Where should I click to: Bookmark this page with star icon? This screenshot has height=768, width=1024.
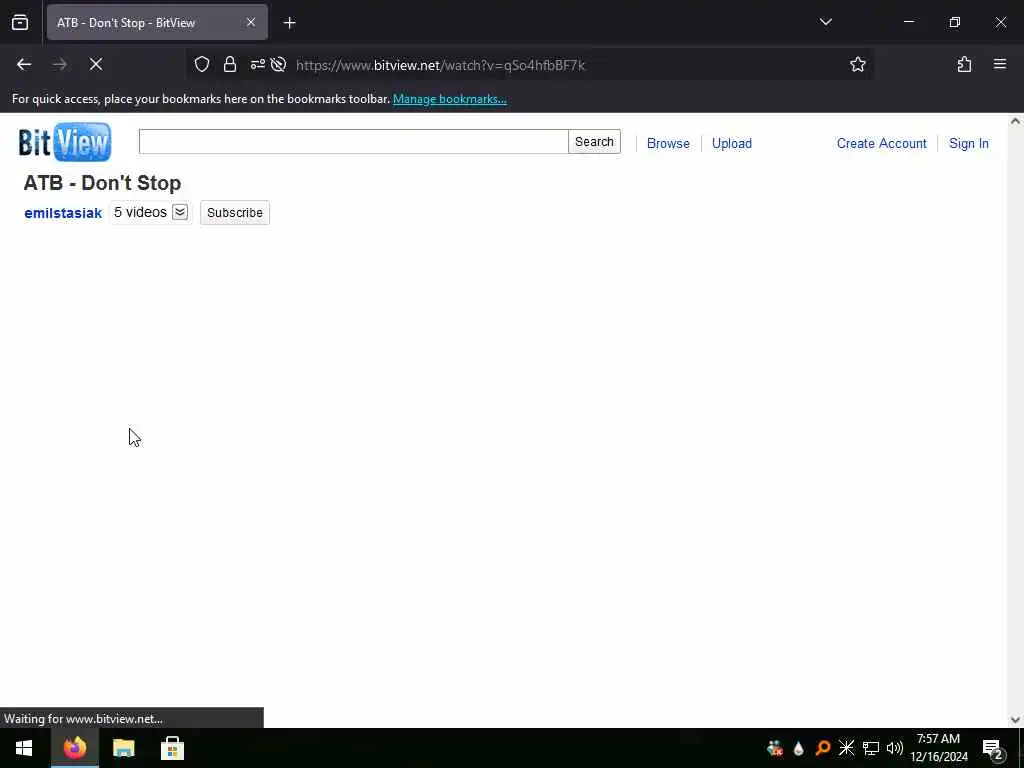pyautogui.click(x=857, y=65)
